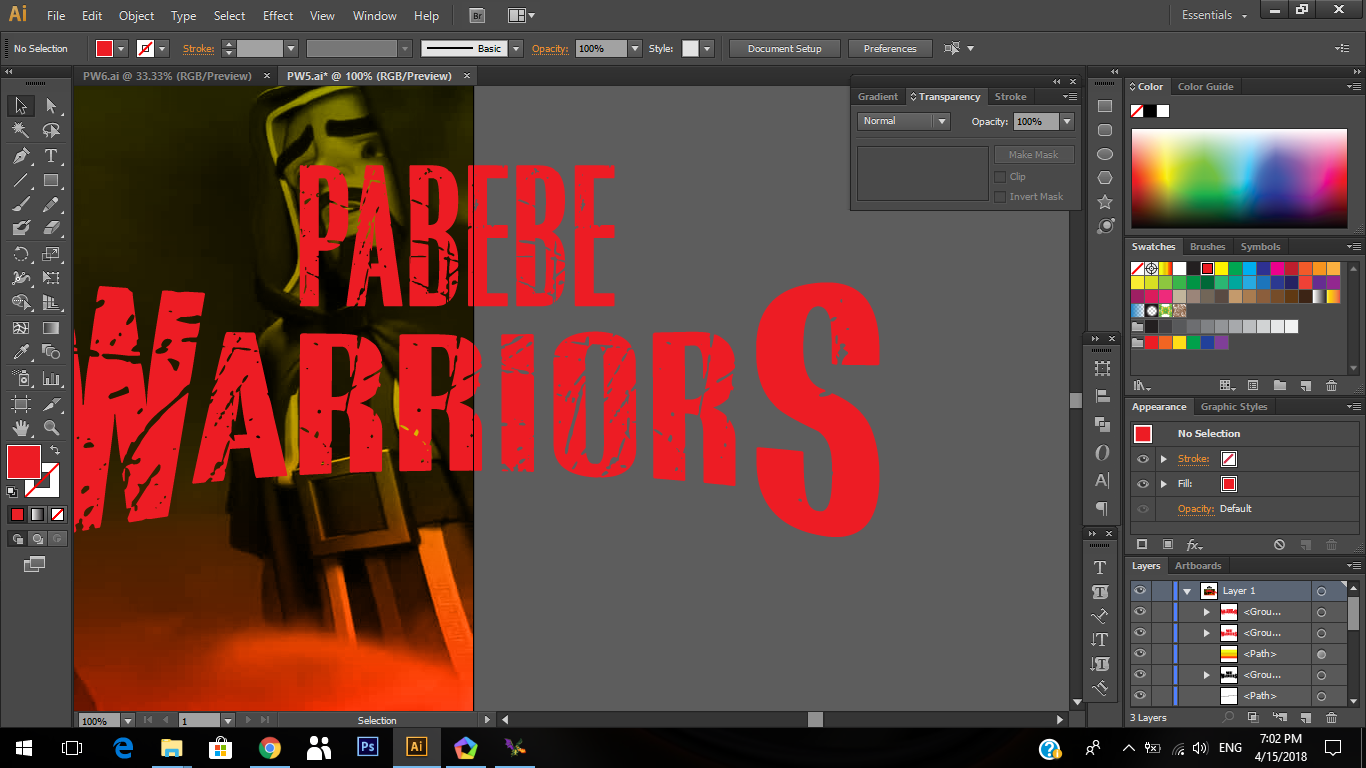
Task: Collapse Layer 1 disclosure triangle
Action: tap(1187, 591)
